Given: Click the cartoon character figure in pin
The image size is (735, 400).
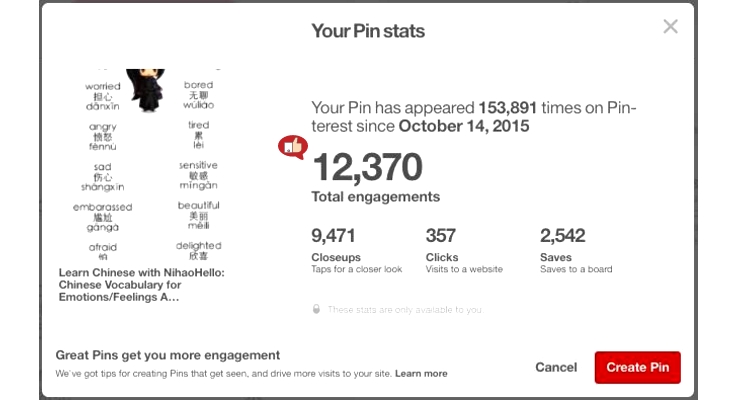Looking at the screenshot, I should [x=147, y=90].
